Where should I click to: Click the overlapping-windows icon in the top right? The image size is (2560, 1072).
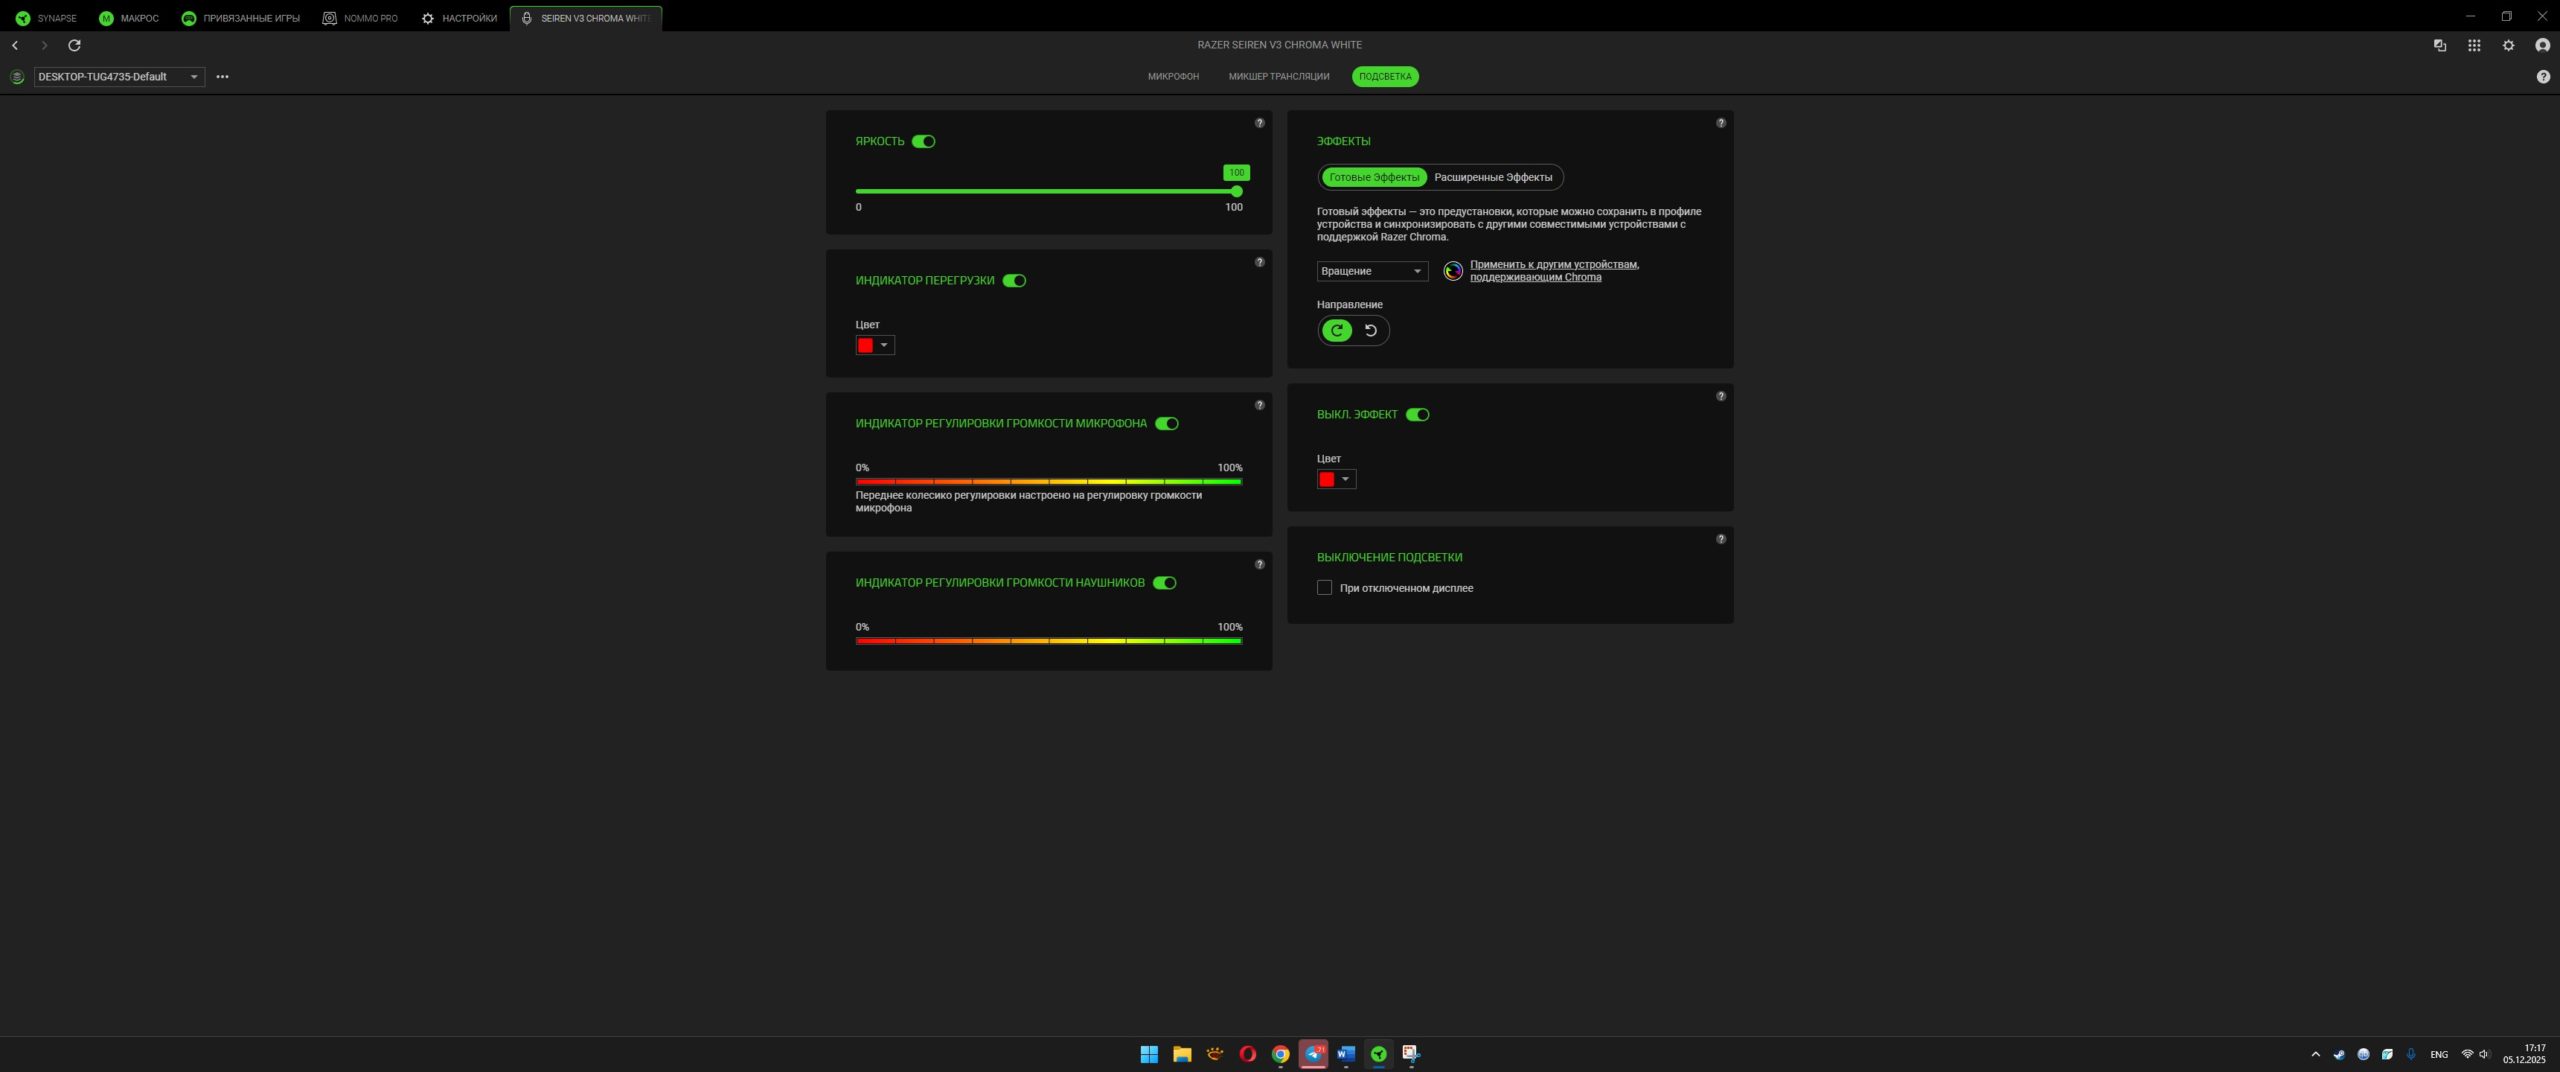(2440, 45)
